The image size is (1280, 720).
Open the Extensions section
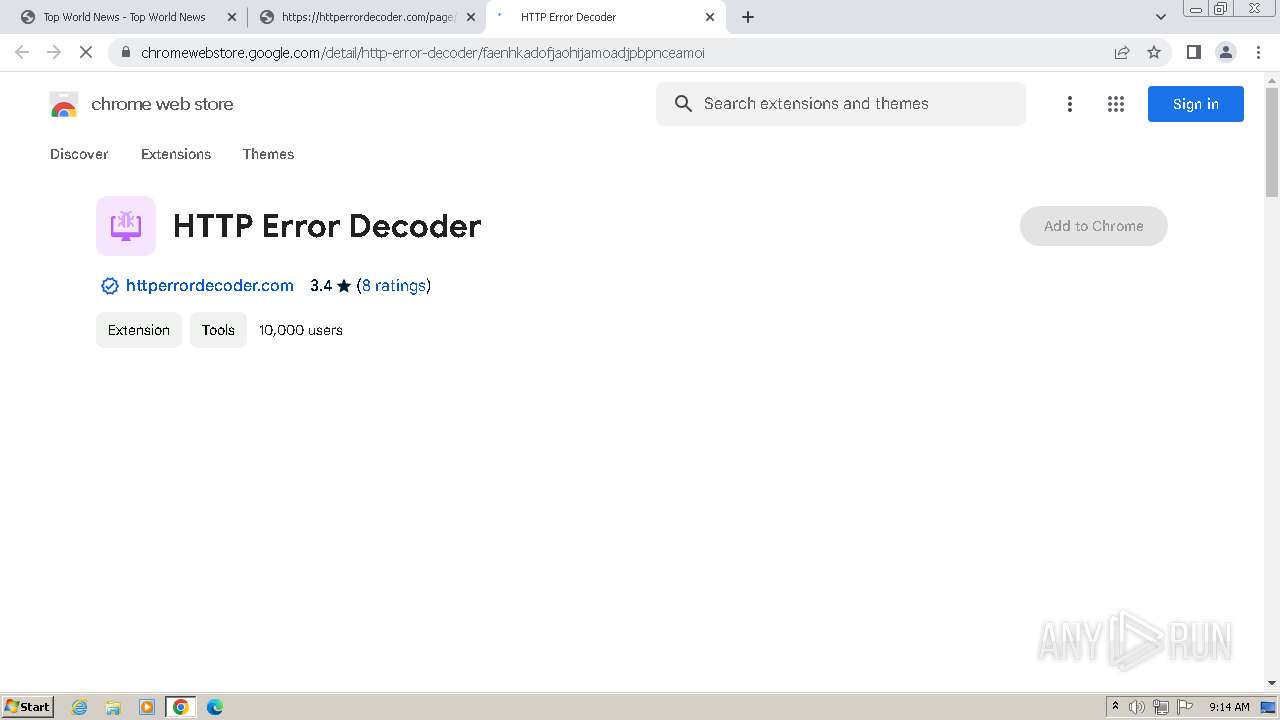pos(176,154)
